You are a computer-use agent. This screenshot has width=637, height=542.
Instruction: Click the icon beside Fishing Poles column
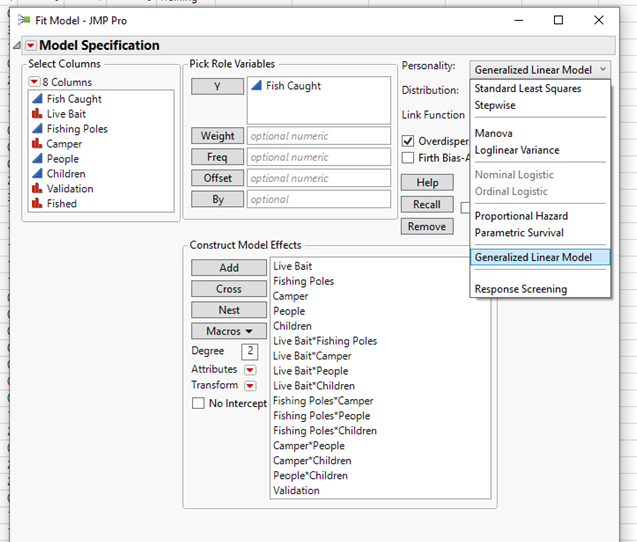[x=38, y=129]
